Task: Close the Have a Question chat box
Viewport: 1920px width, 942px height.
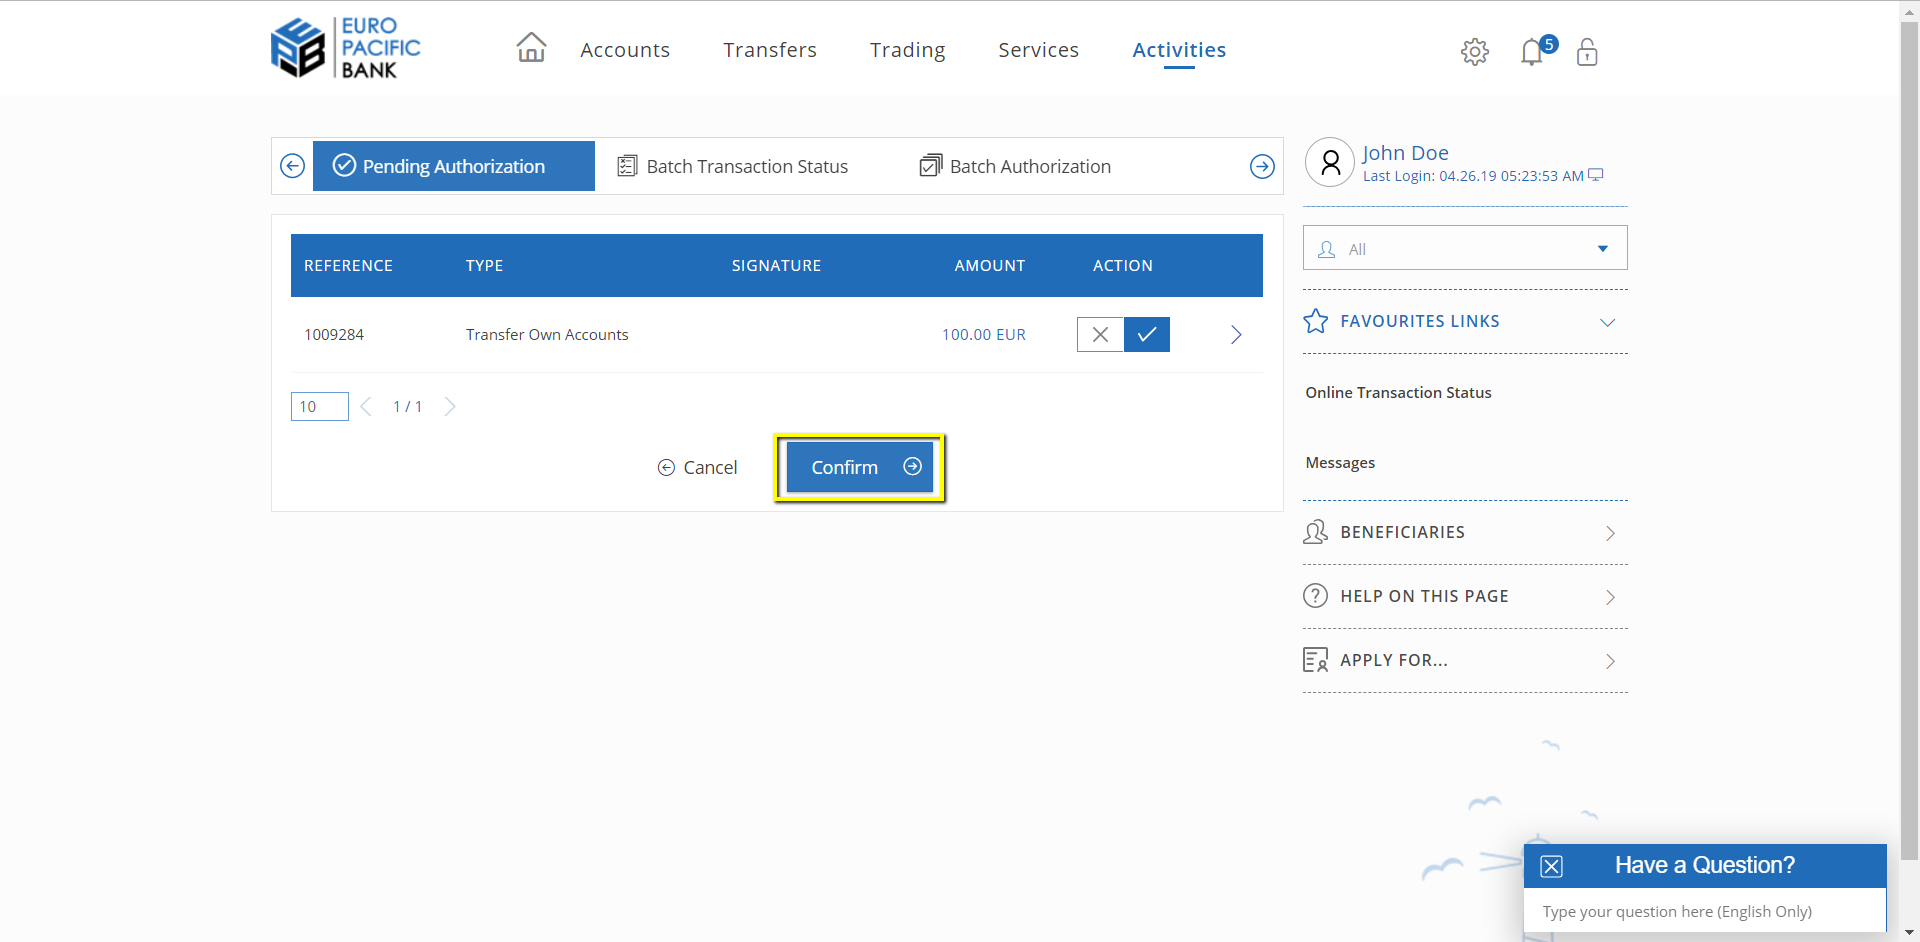Action: coord(1551,866)
